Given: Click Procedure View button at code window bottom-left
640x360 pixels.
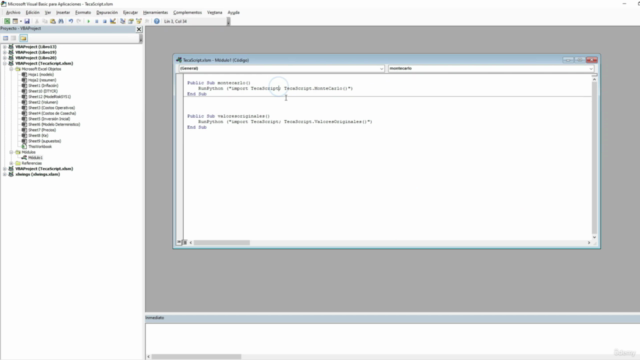Looking at the screenshot, I should click(179, 242).
